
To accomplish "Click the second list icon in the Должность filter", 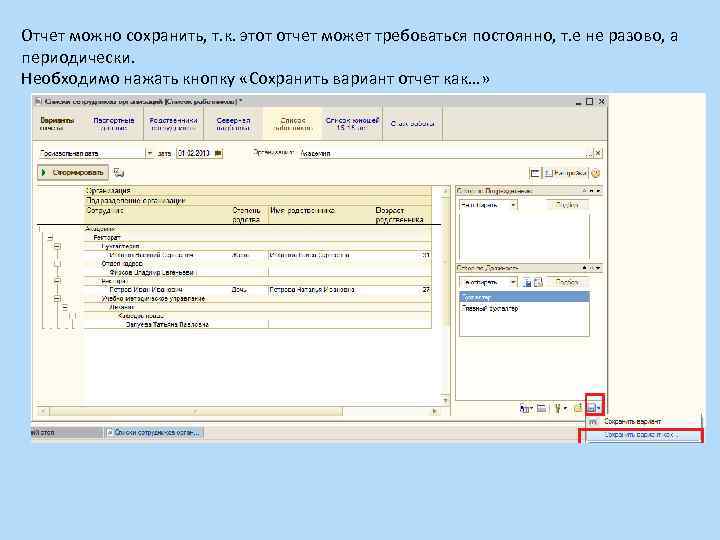I will click(x=538, y=282).
